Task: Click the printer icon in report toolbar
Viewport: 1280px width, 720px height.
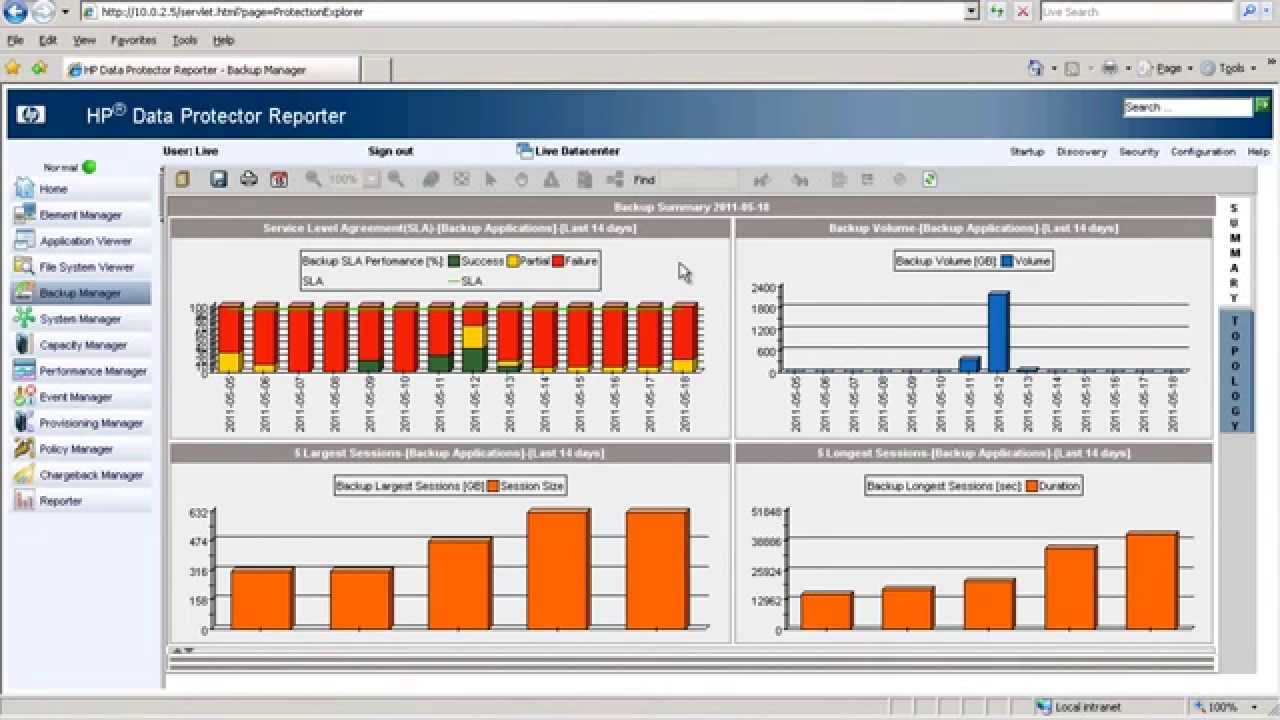Action: [249, 179]
